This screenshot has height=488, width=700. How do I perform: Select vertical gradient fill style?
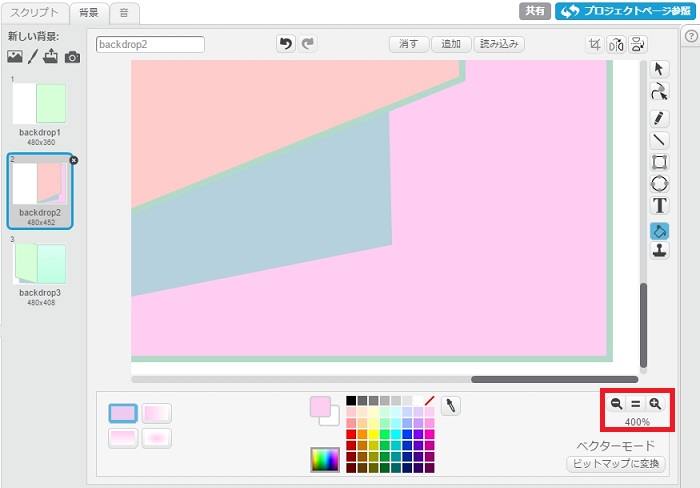point(123,438)
